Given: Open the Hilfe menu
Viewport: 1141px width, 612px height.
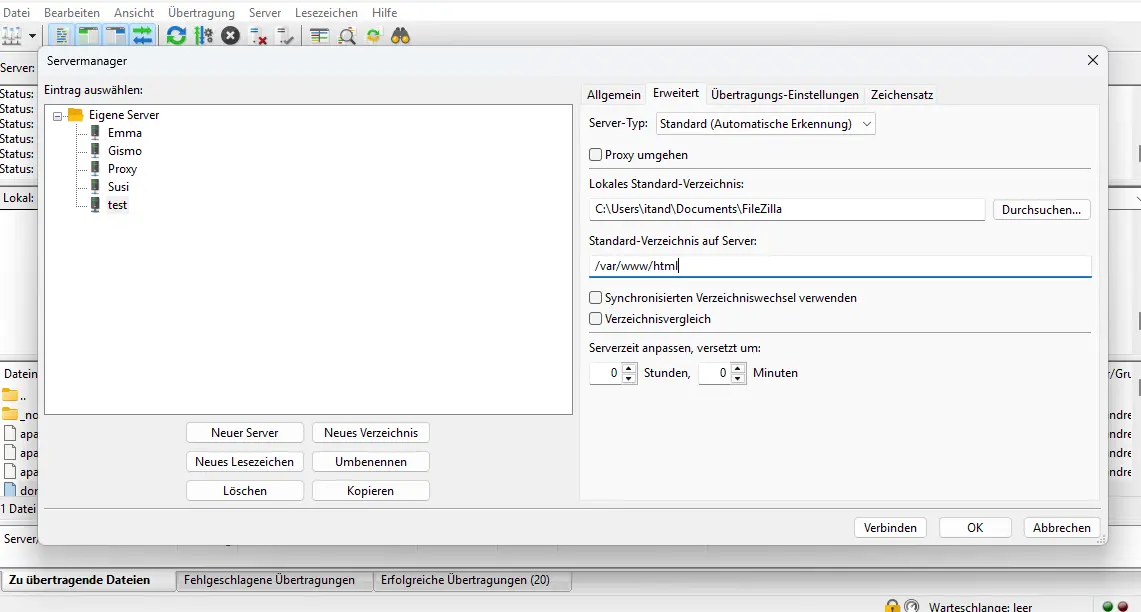Looking at the screenshot, I should pyautogui.click(x=384, y=12).
